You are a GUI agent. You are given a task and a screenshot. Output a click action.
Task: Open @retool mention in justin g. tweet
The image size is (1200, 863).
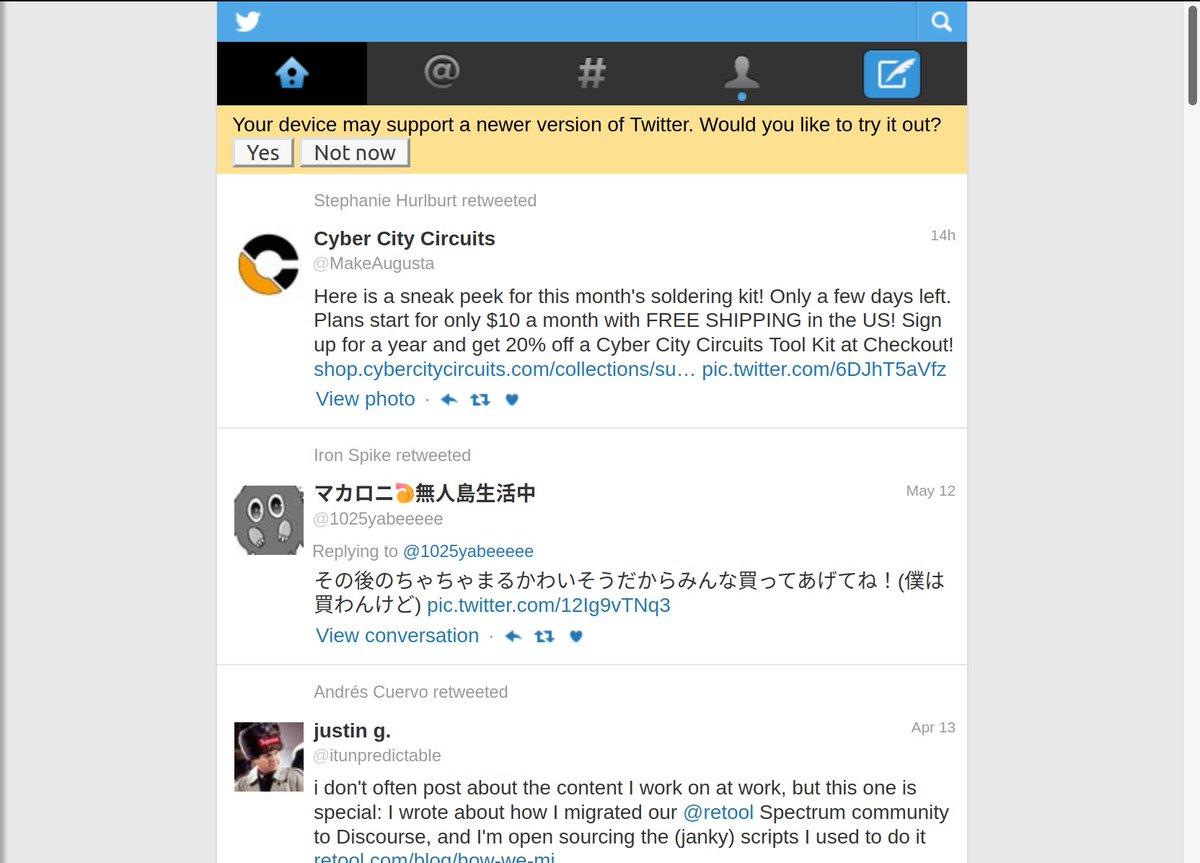[718, 812]
